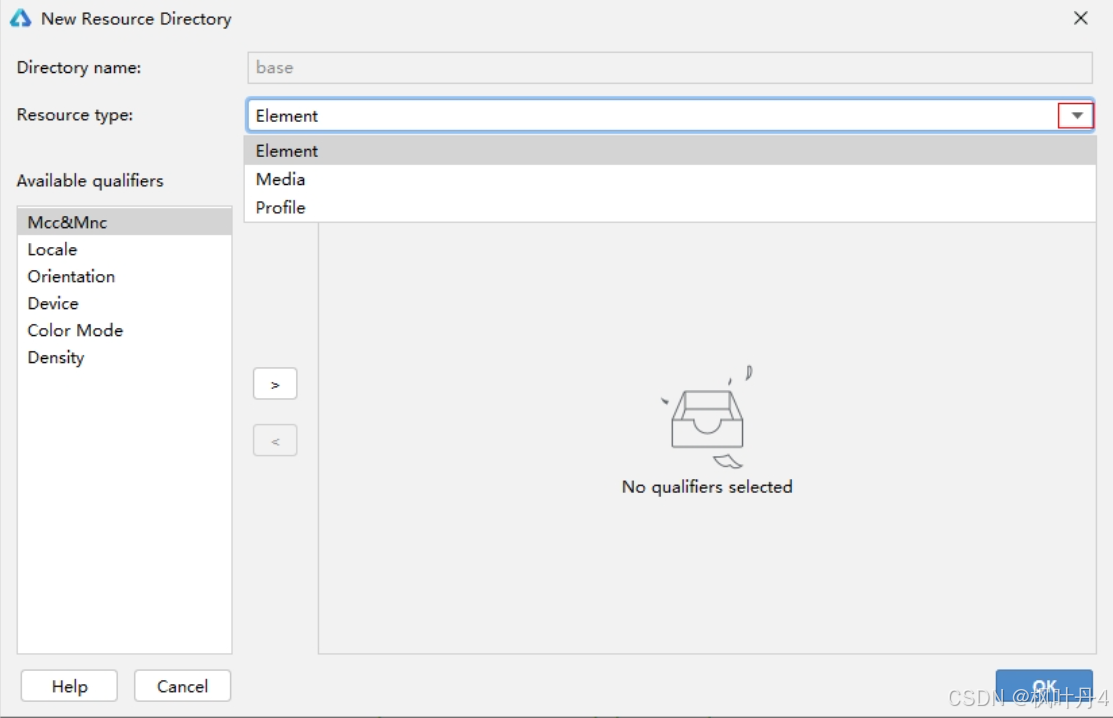Select the Locale qualifier
Image resolution: width=1113 pixels, height=718 pixels.
124,249
